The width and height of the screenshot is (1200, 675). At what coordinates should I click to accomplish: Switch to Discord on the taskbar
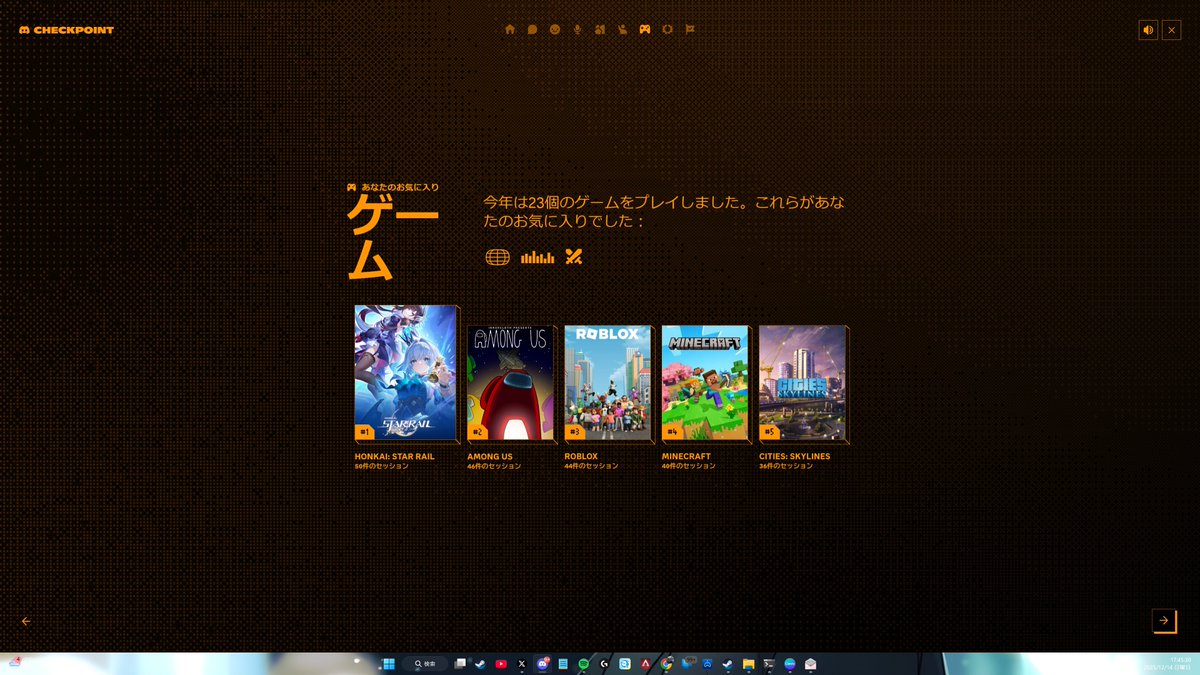tap(543, 664)
